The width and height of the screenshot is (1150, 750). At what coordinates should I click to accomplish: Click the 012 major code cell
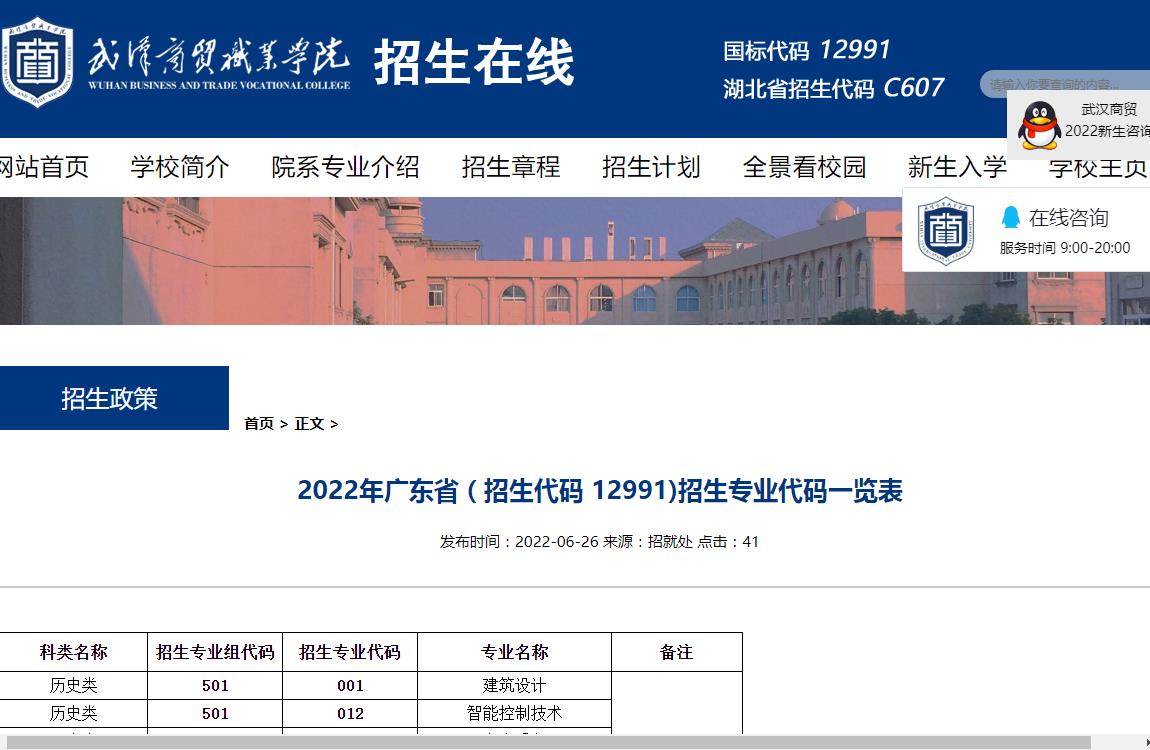pyautogui.click(x=350, y=713)
